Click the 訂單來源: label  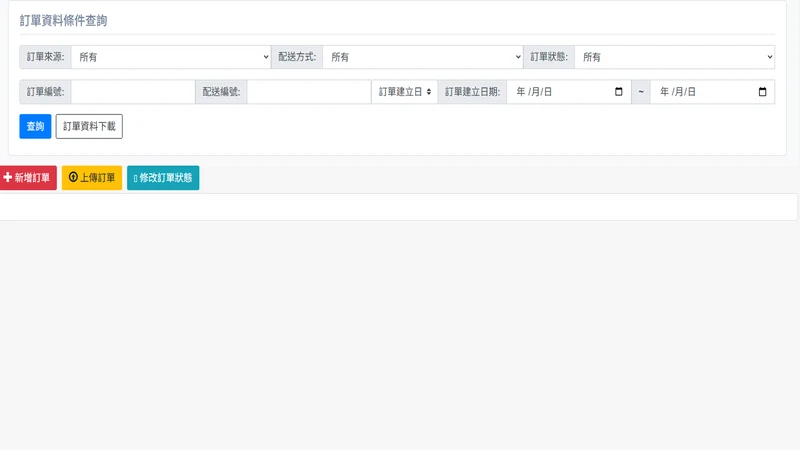coord(45,57)
